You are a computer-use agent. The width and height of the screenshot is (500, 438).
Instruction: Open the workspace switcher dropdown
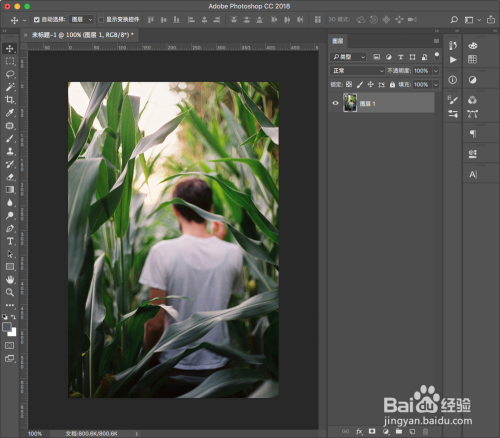[x=472, y=20]
